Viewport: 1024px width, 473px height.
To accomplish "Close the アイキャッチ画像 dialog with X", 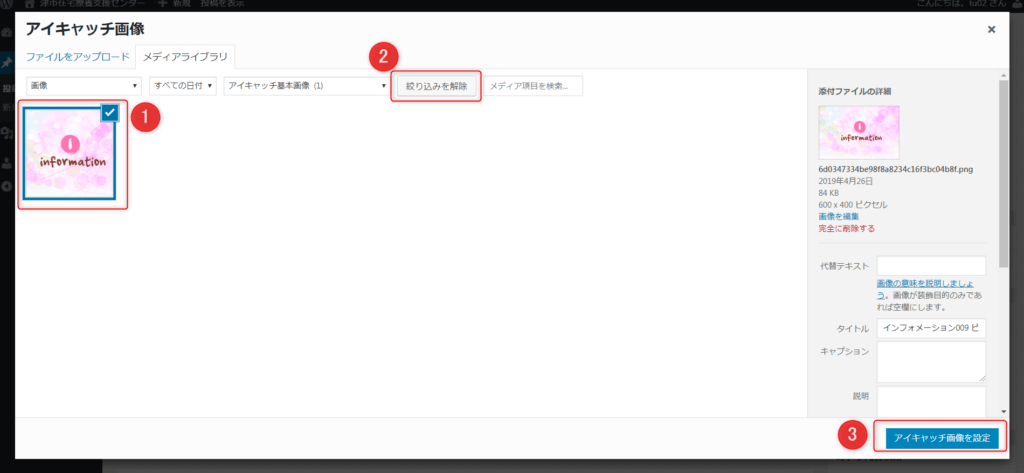I will [991, 30].
